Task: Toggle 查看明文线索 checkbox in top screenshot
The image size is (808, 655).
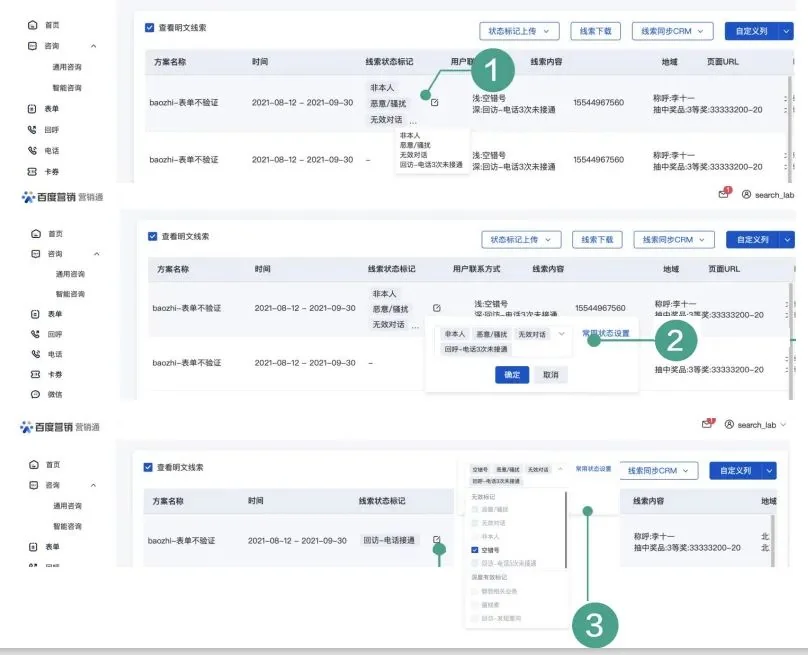Action: pyautogui.click(x=149, y=27)
